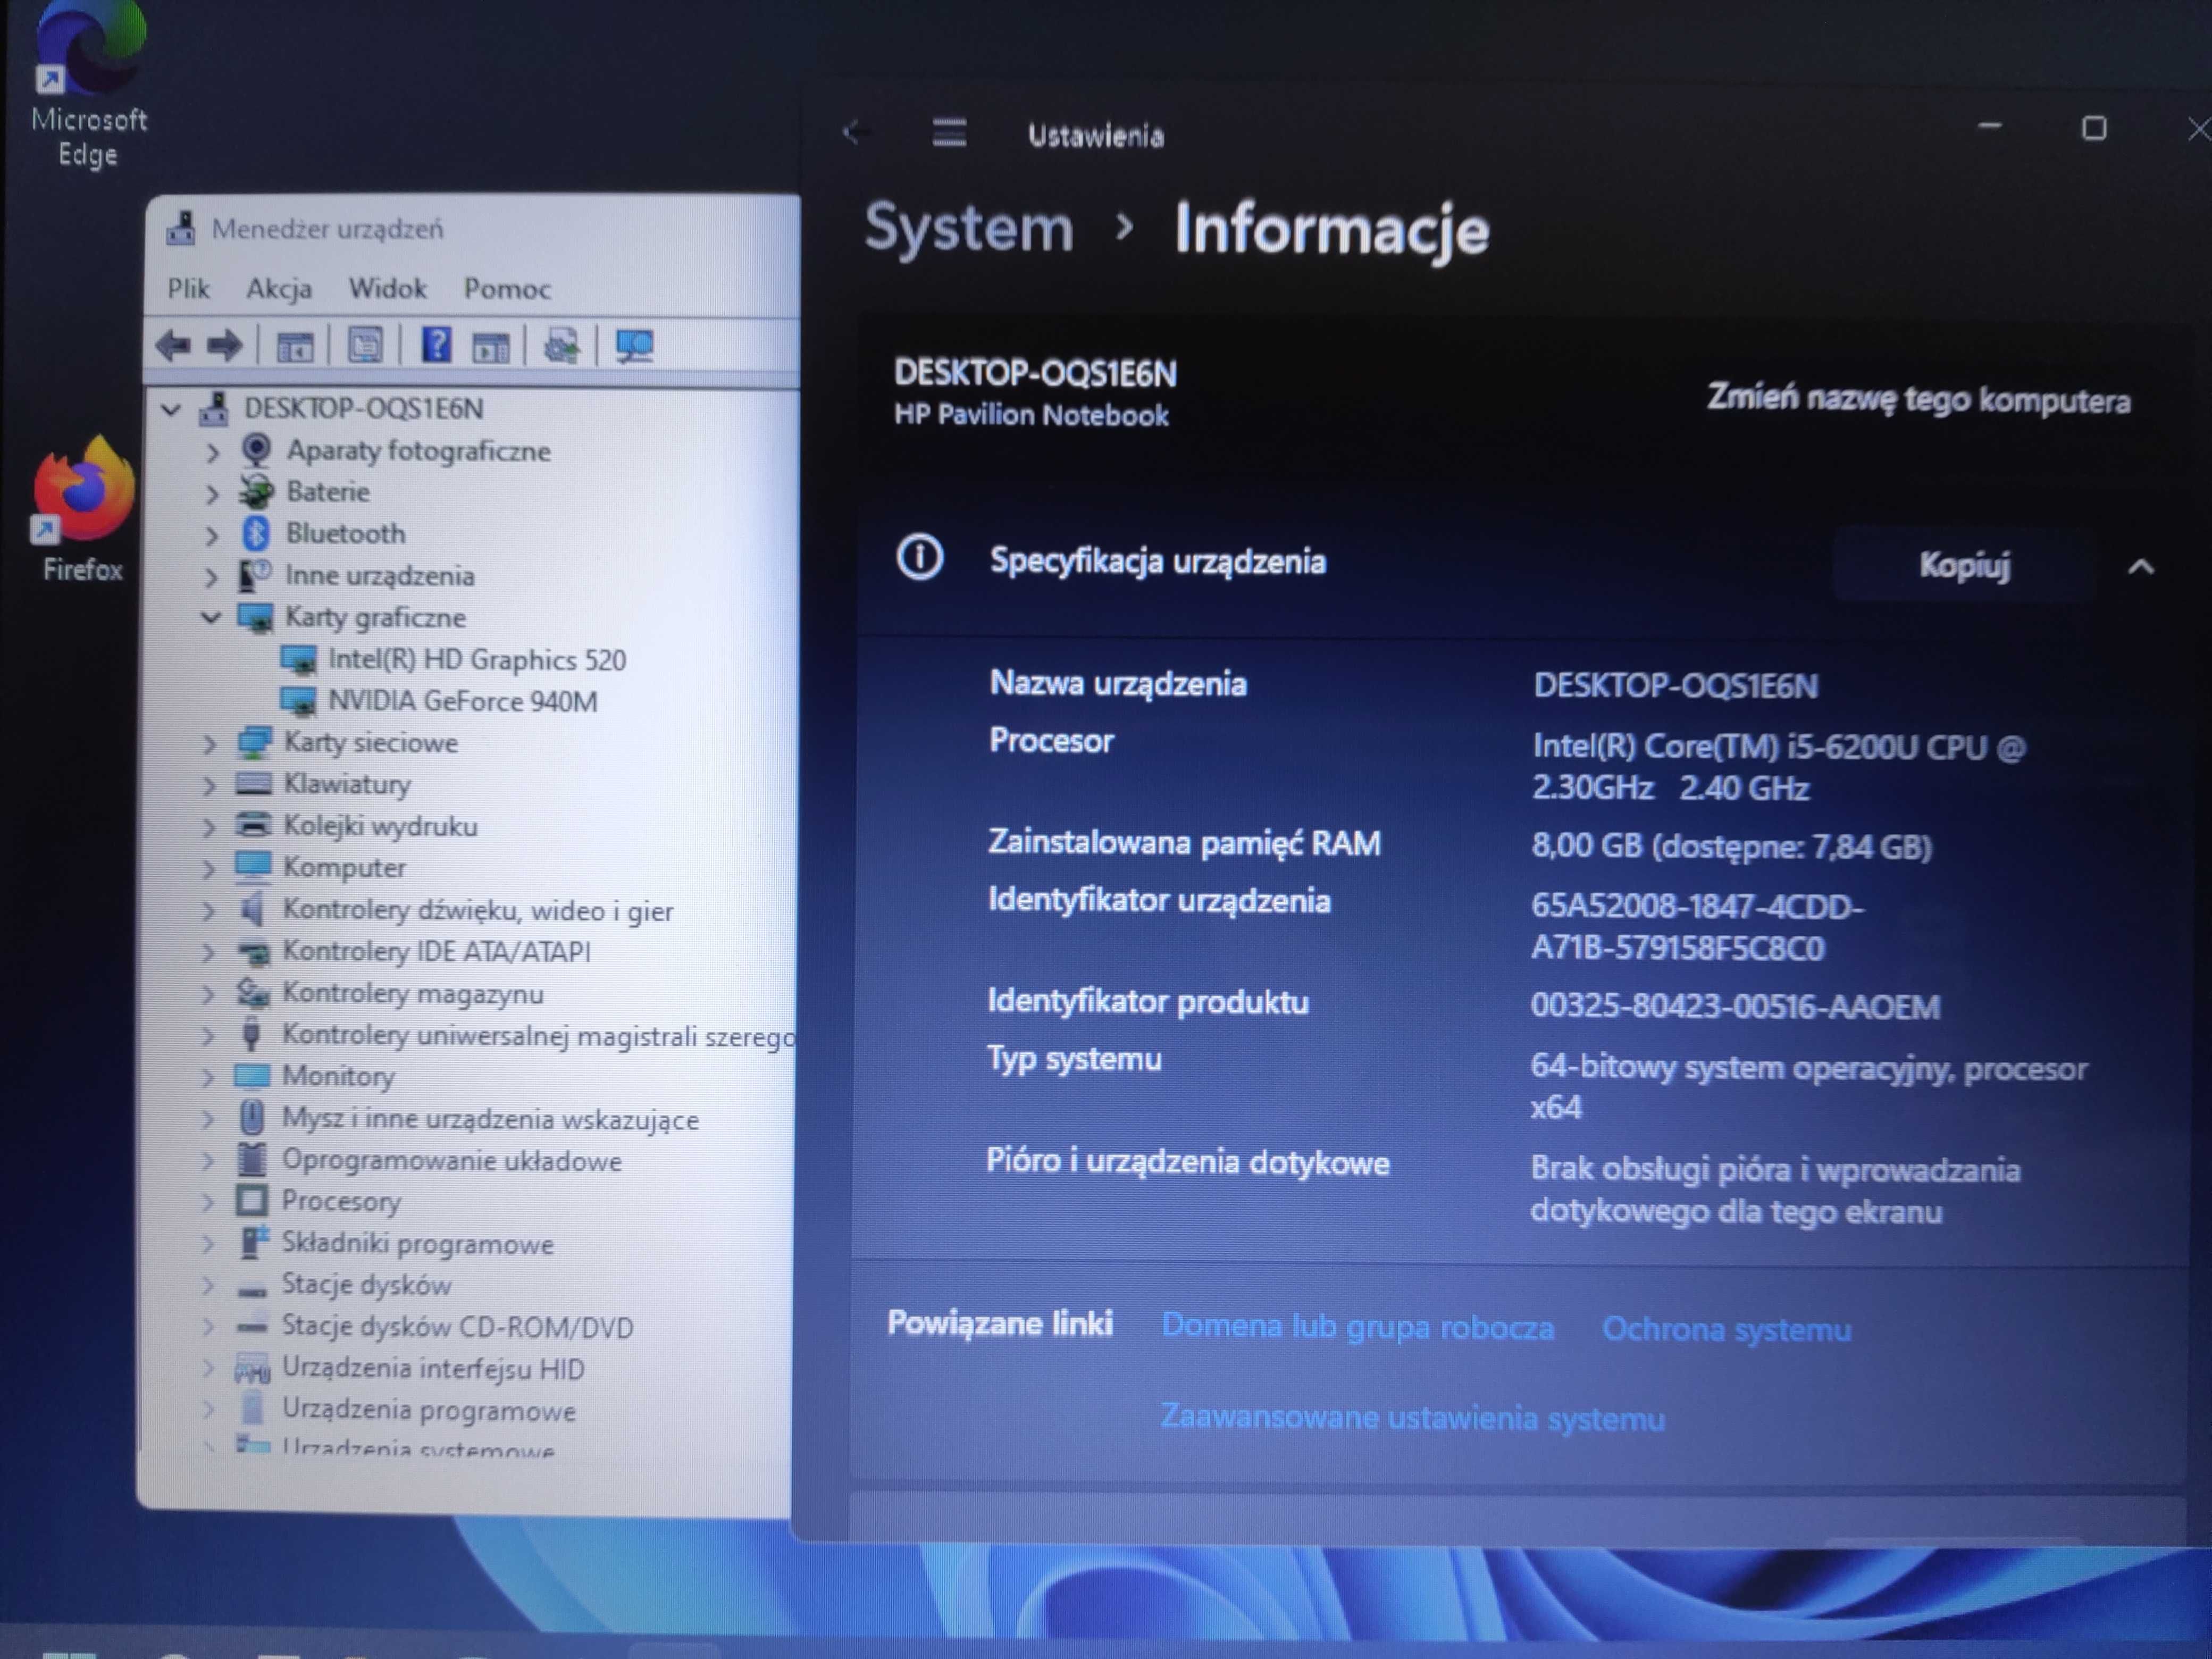Expand Karty sieciowe category
Screen dimensions: 2212x1659
pos(209,743)
